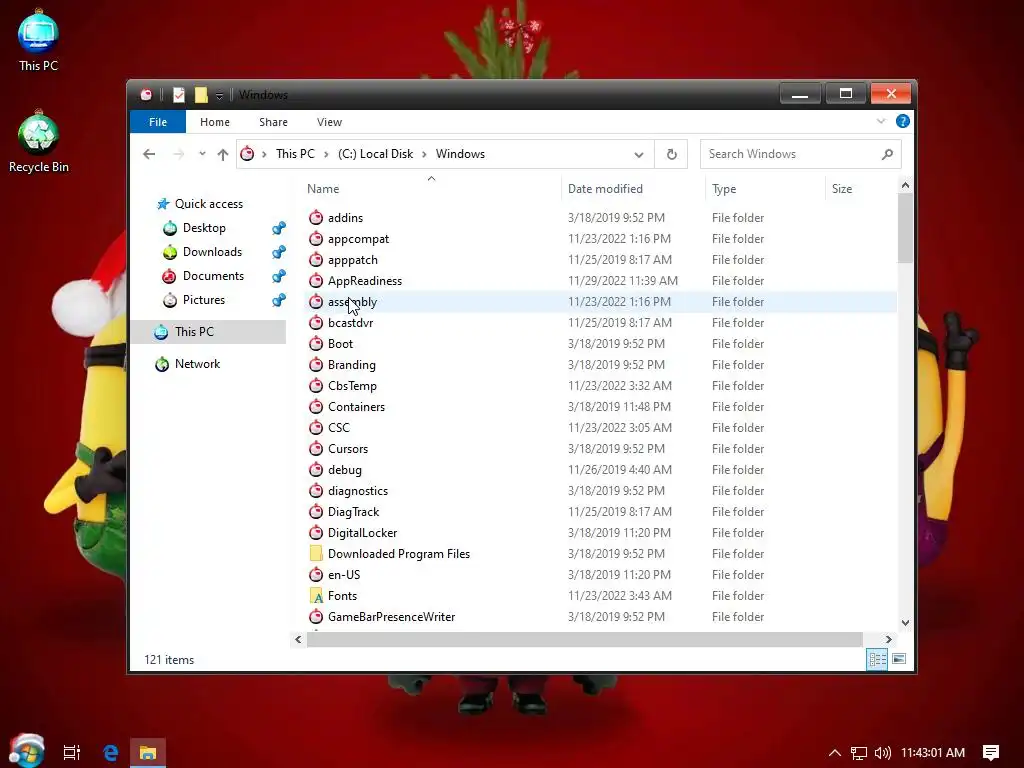Viewport: 1024px width, 768px height.
Task: Select Quick access in the navigation pane
Action: [x=199, y=204]
